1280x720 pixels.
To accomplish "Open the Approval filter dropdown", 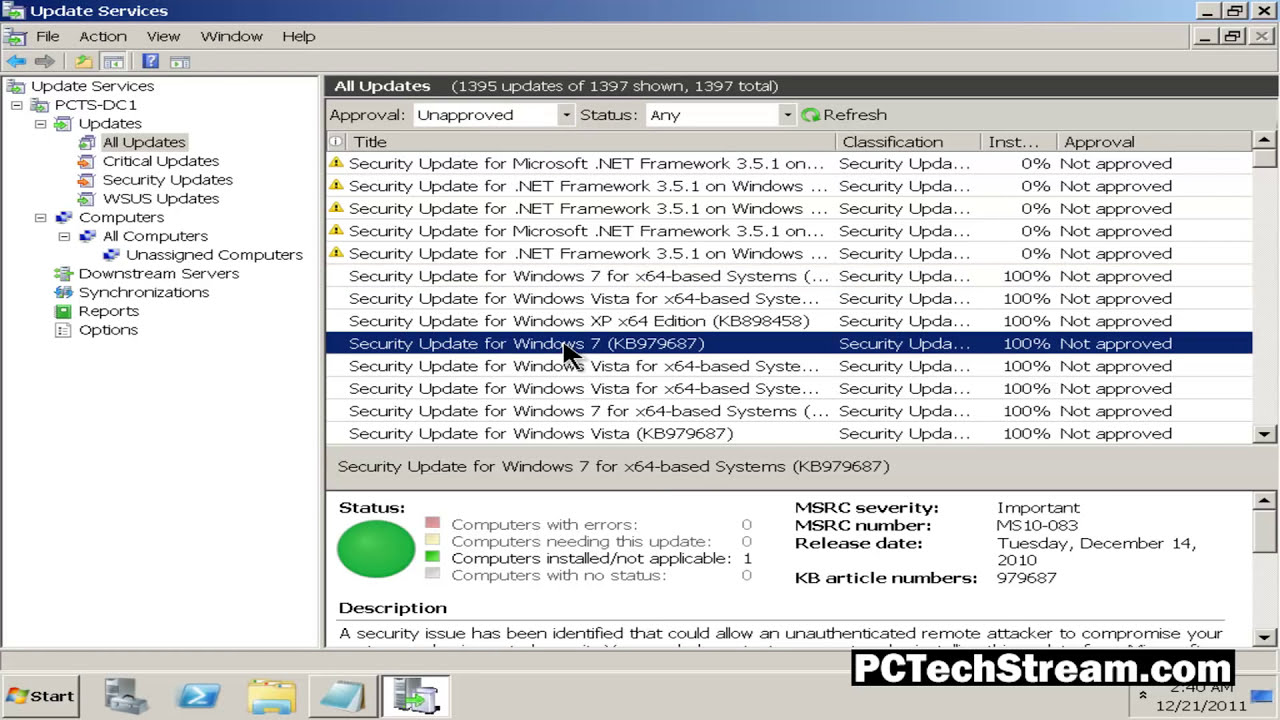I will tap(565, 115).
